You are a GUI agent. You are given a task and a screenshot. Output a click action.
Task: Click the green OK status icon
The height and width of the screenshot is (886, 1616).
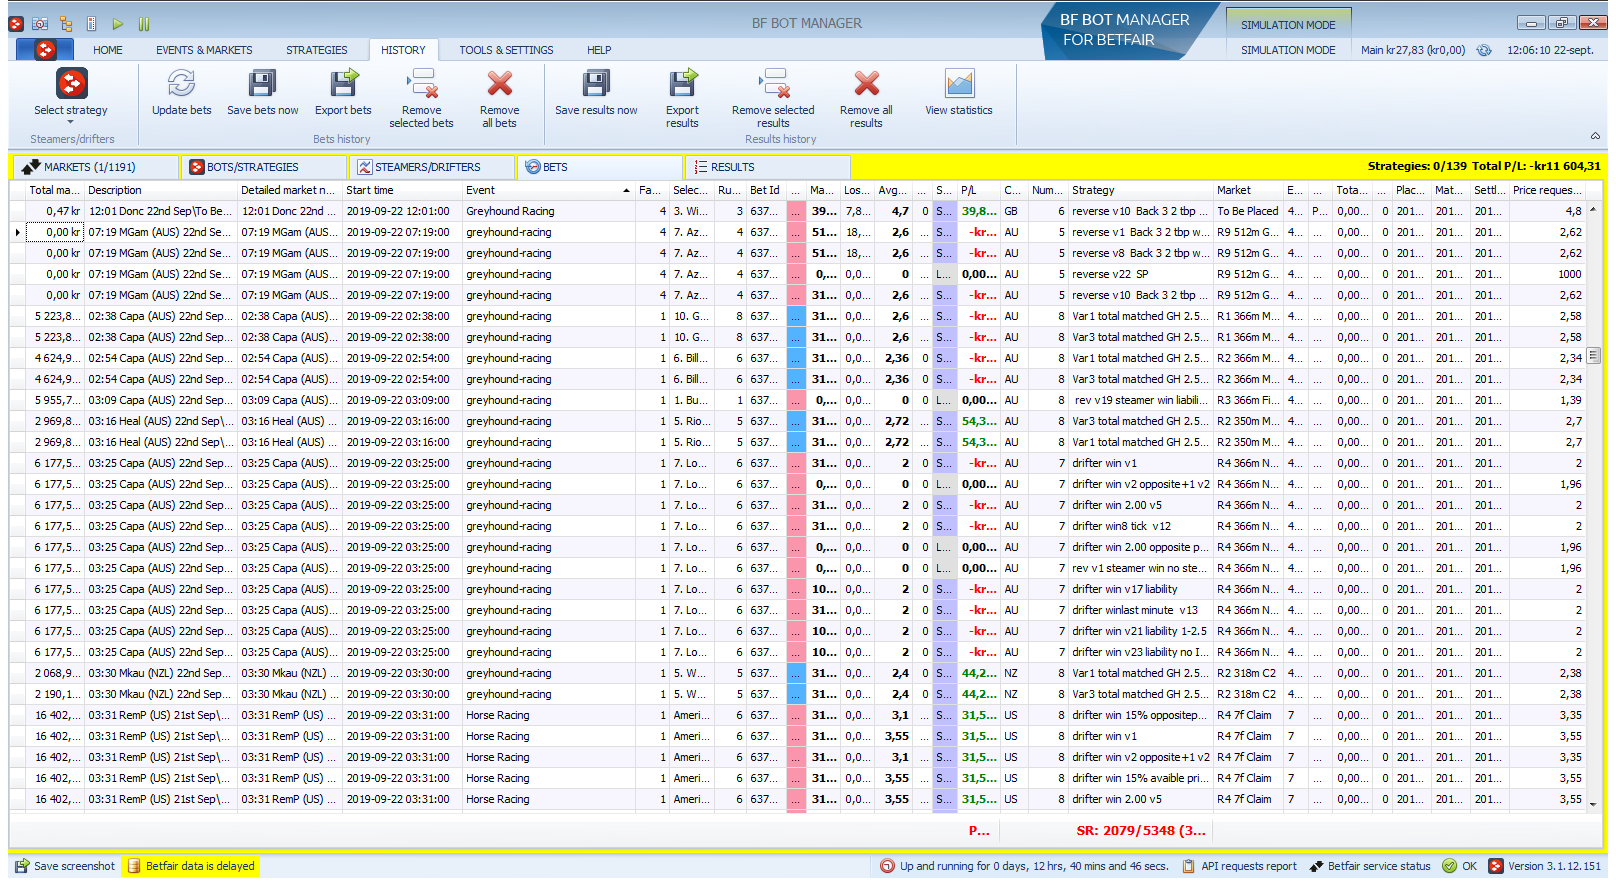[x=1450, y=866]
